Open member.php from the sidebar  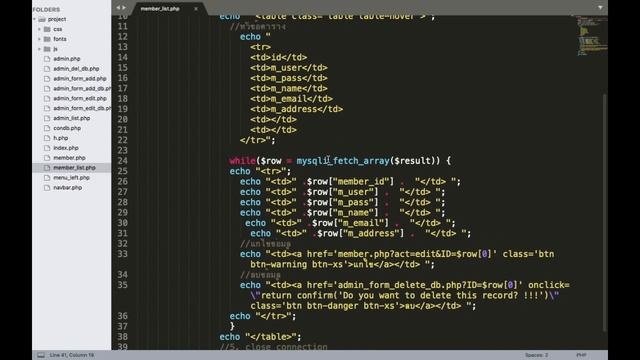tap(69, 158)
